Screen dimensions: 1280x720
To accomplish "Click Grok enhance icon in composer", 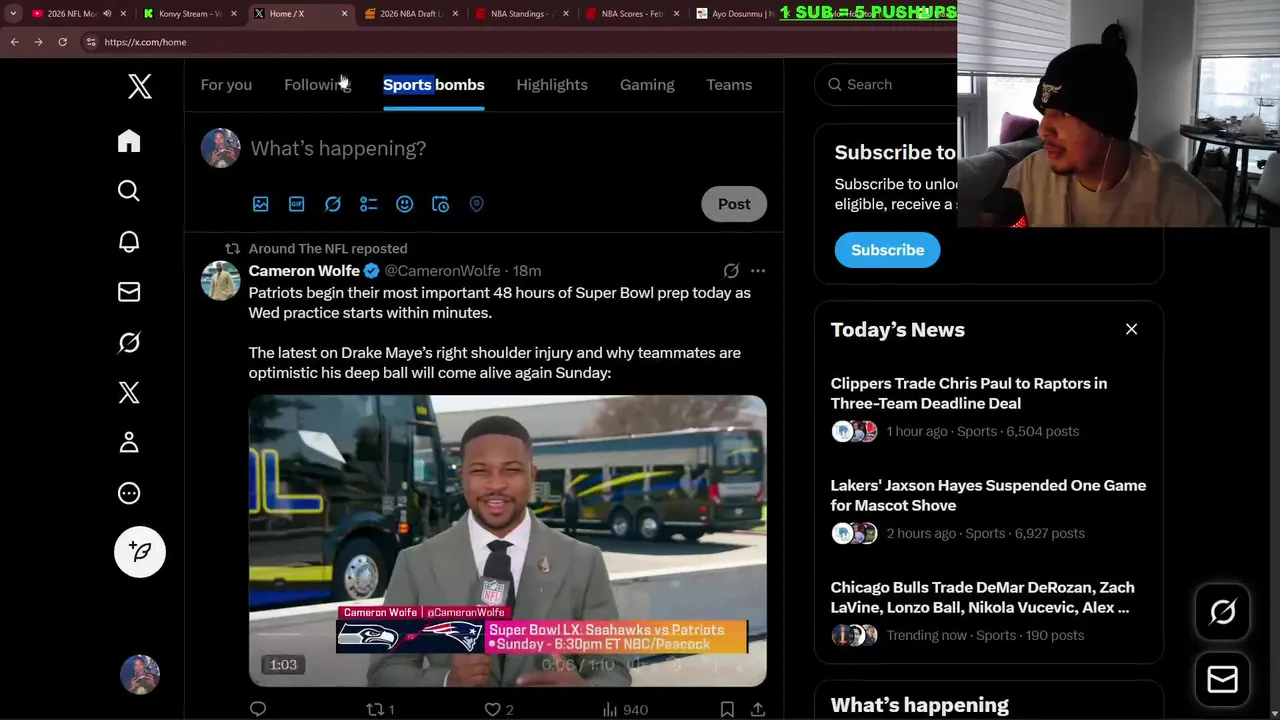I will [333, 204].
